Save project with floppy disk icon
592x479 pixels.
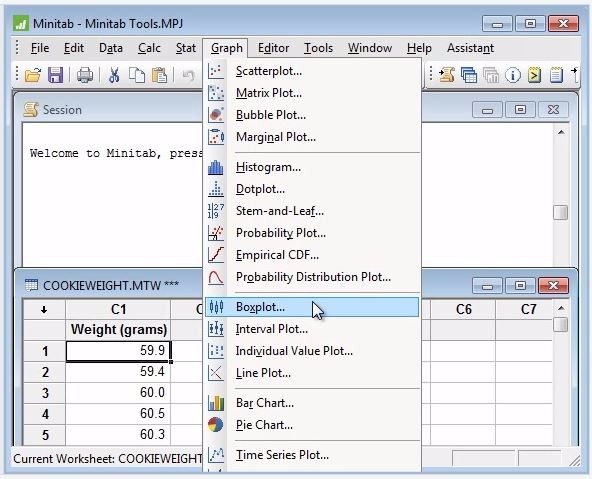(55, 75)
